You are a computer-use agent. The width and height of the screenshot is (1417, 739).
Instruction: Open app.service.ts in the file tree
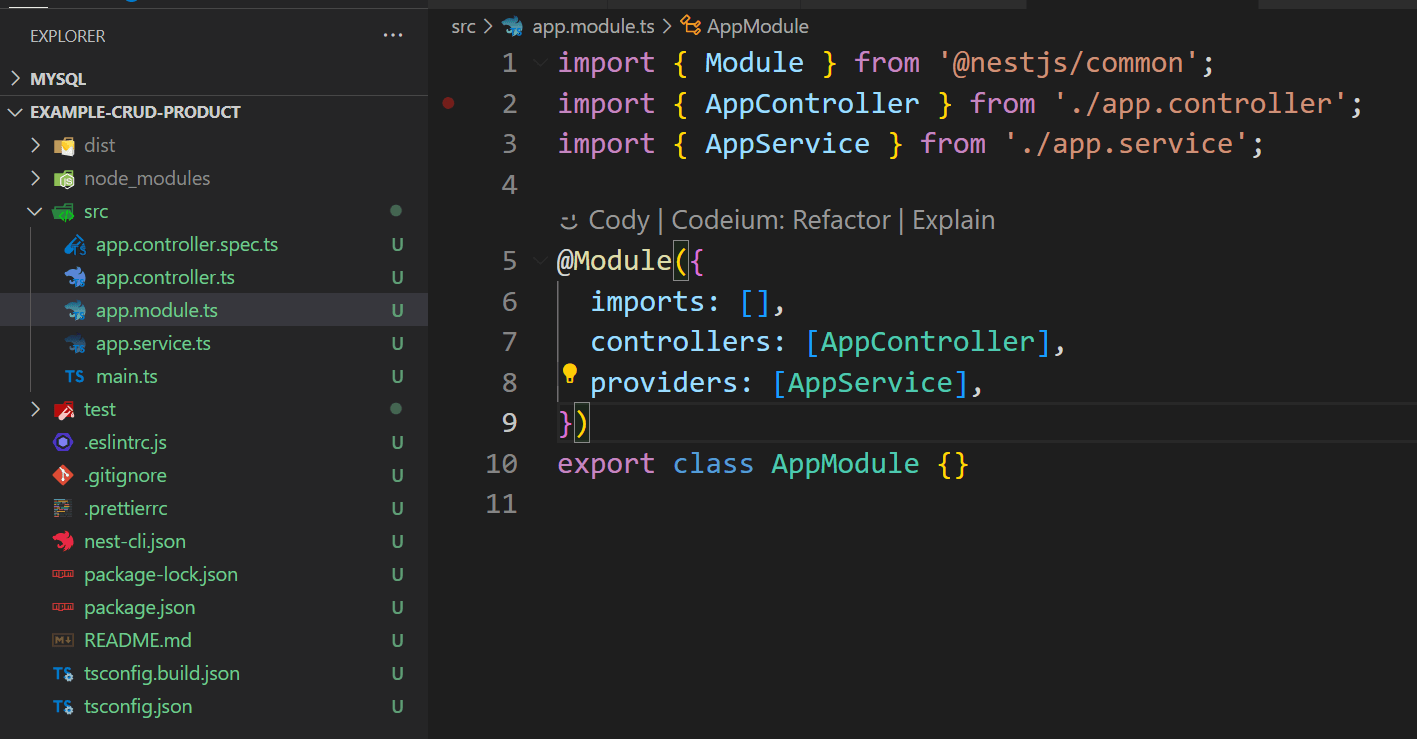153,344
